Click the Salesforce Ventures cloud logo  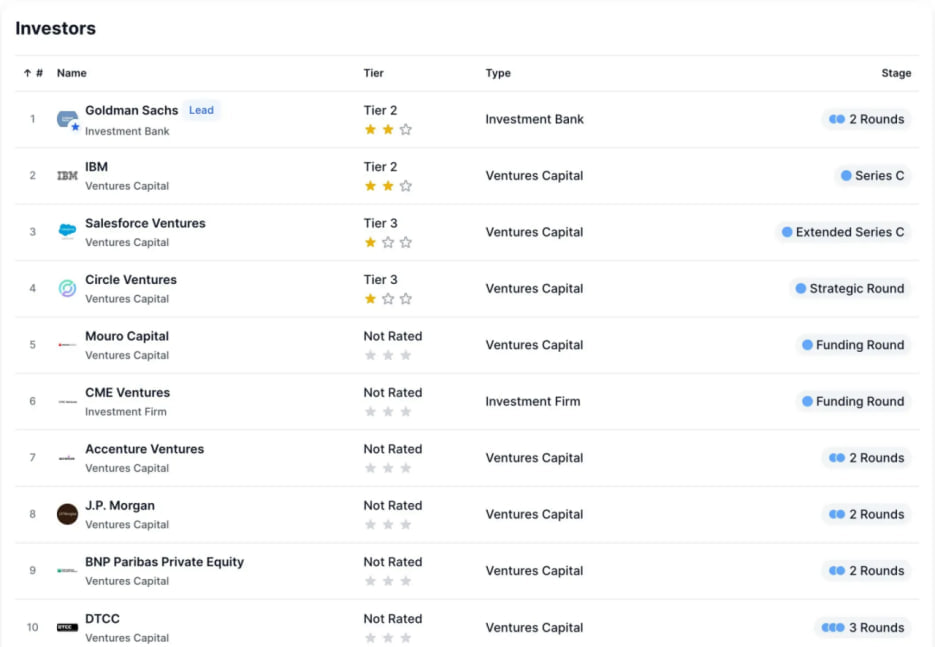[67, 232]
